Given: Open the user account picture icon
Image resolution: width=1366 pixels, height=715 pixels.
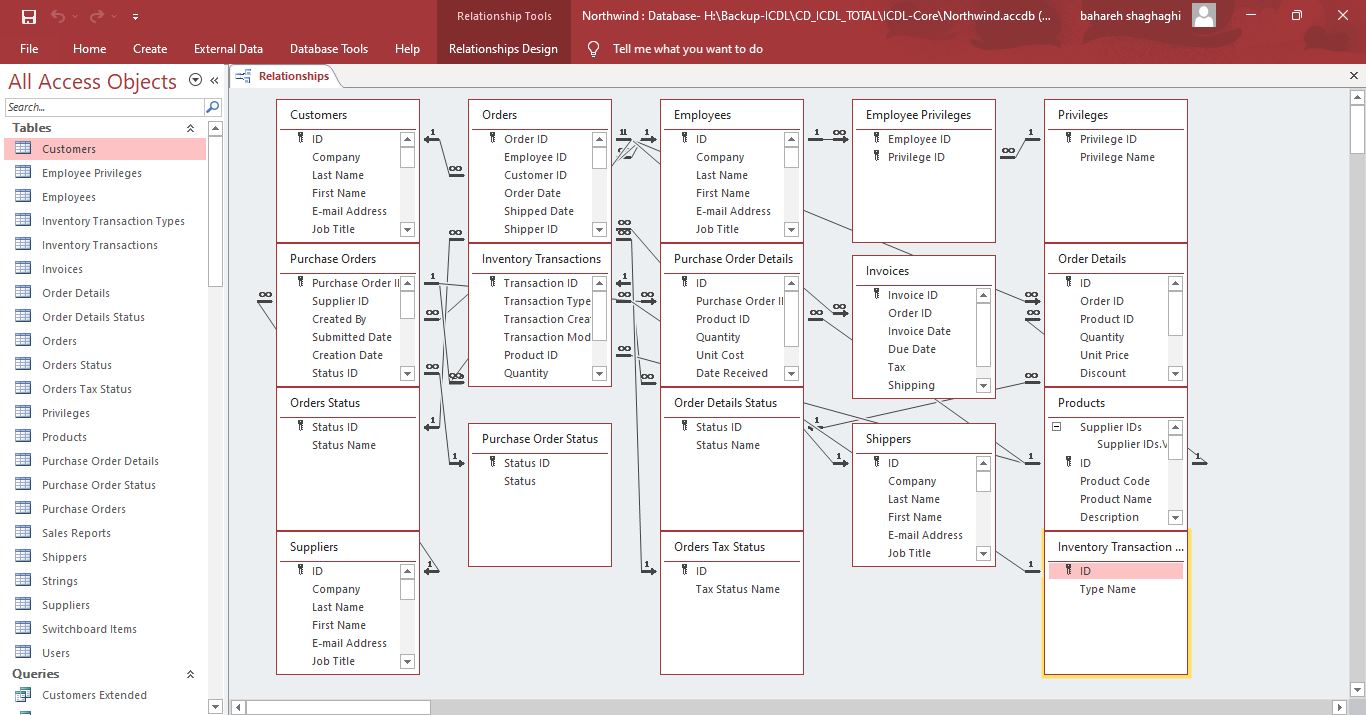Looking at the screenshot, I should 1204,15.
